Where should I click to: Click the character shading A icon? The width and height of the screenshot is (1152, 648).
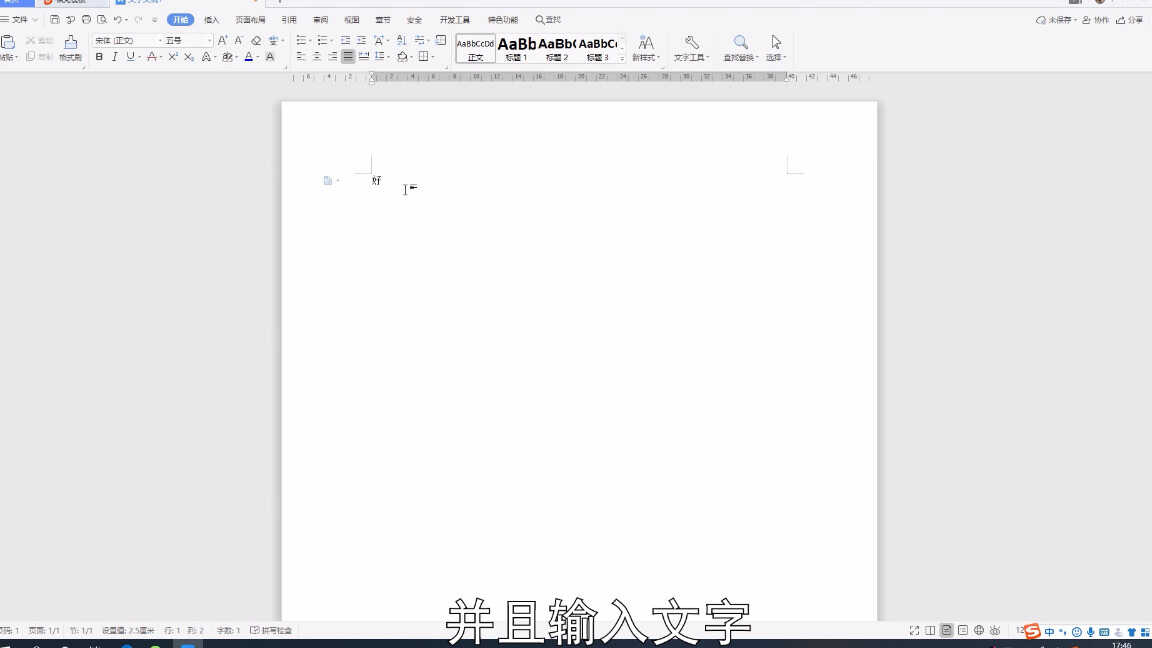270,57
